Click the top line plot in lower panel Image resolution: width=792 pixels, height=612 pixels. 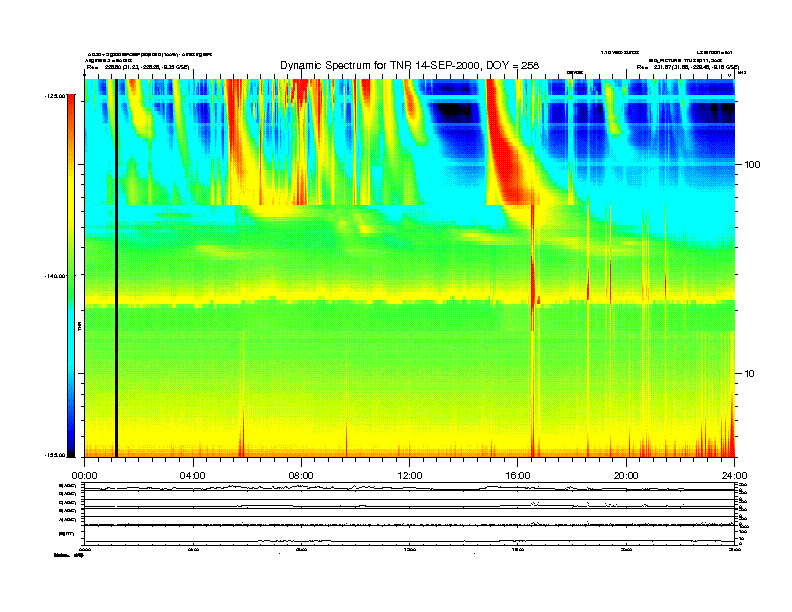[409, 488]
